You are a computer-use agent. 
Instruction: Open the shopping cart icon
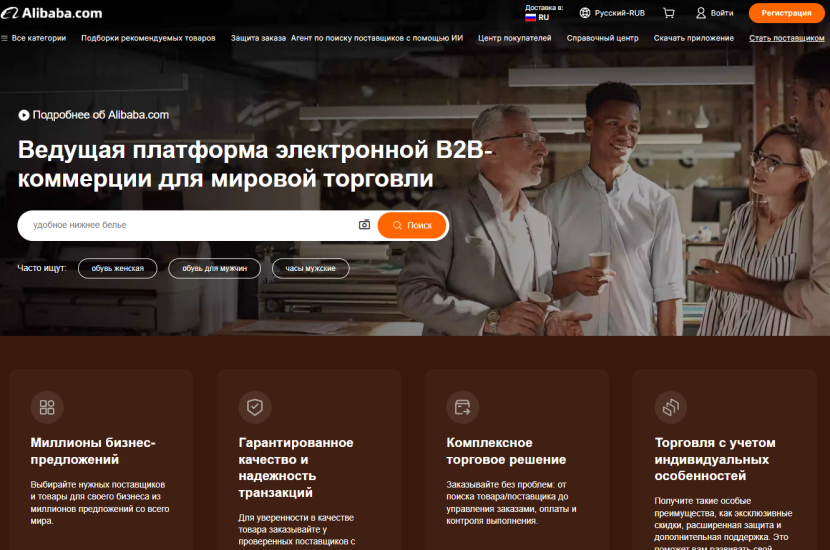pos(669,13)
